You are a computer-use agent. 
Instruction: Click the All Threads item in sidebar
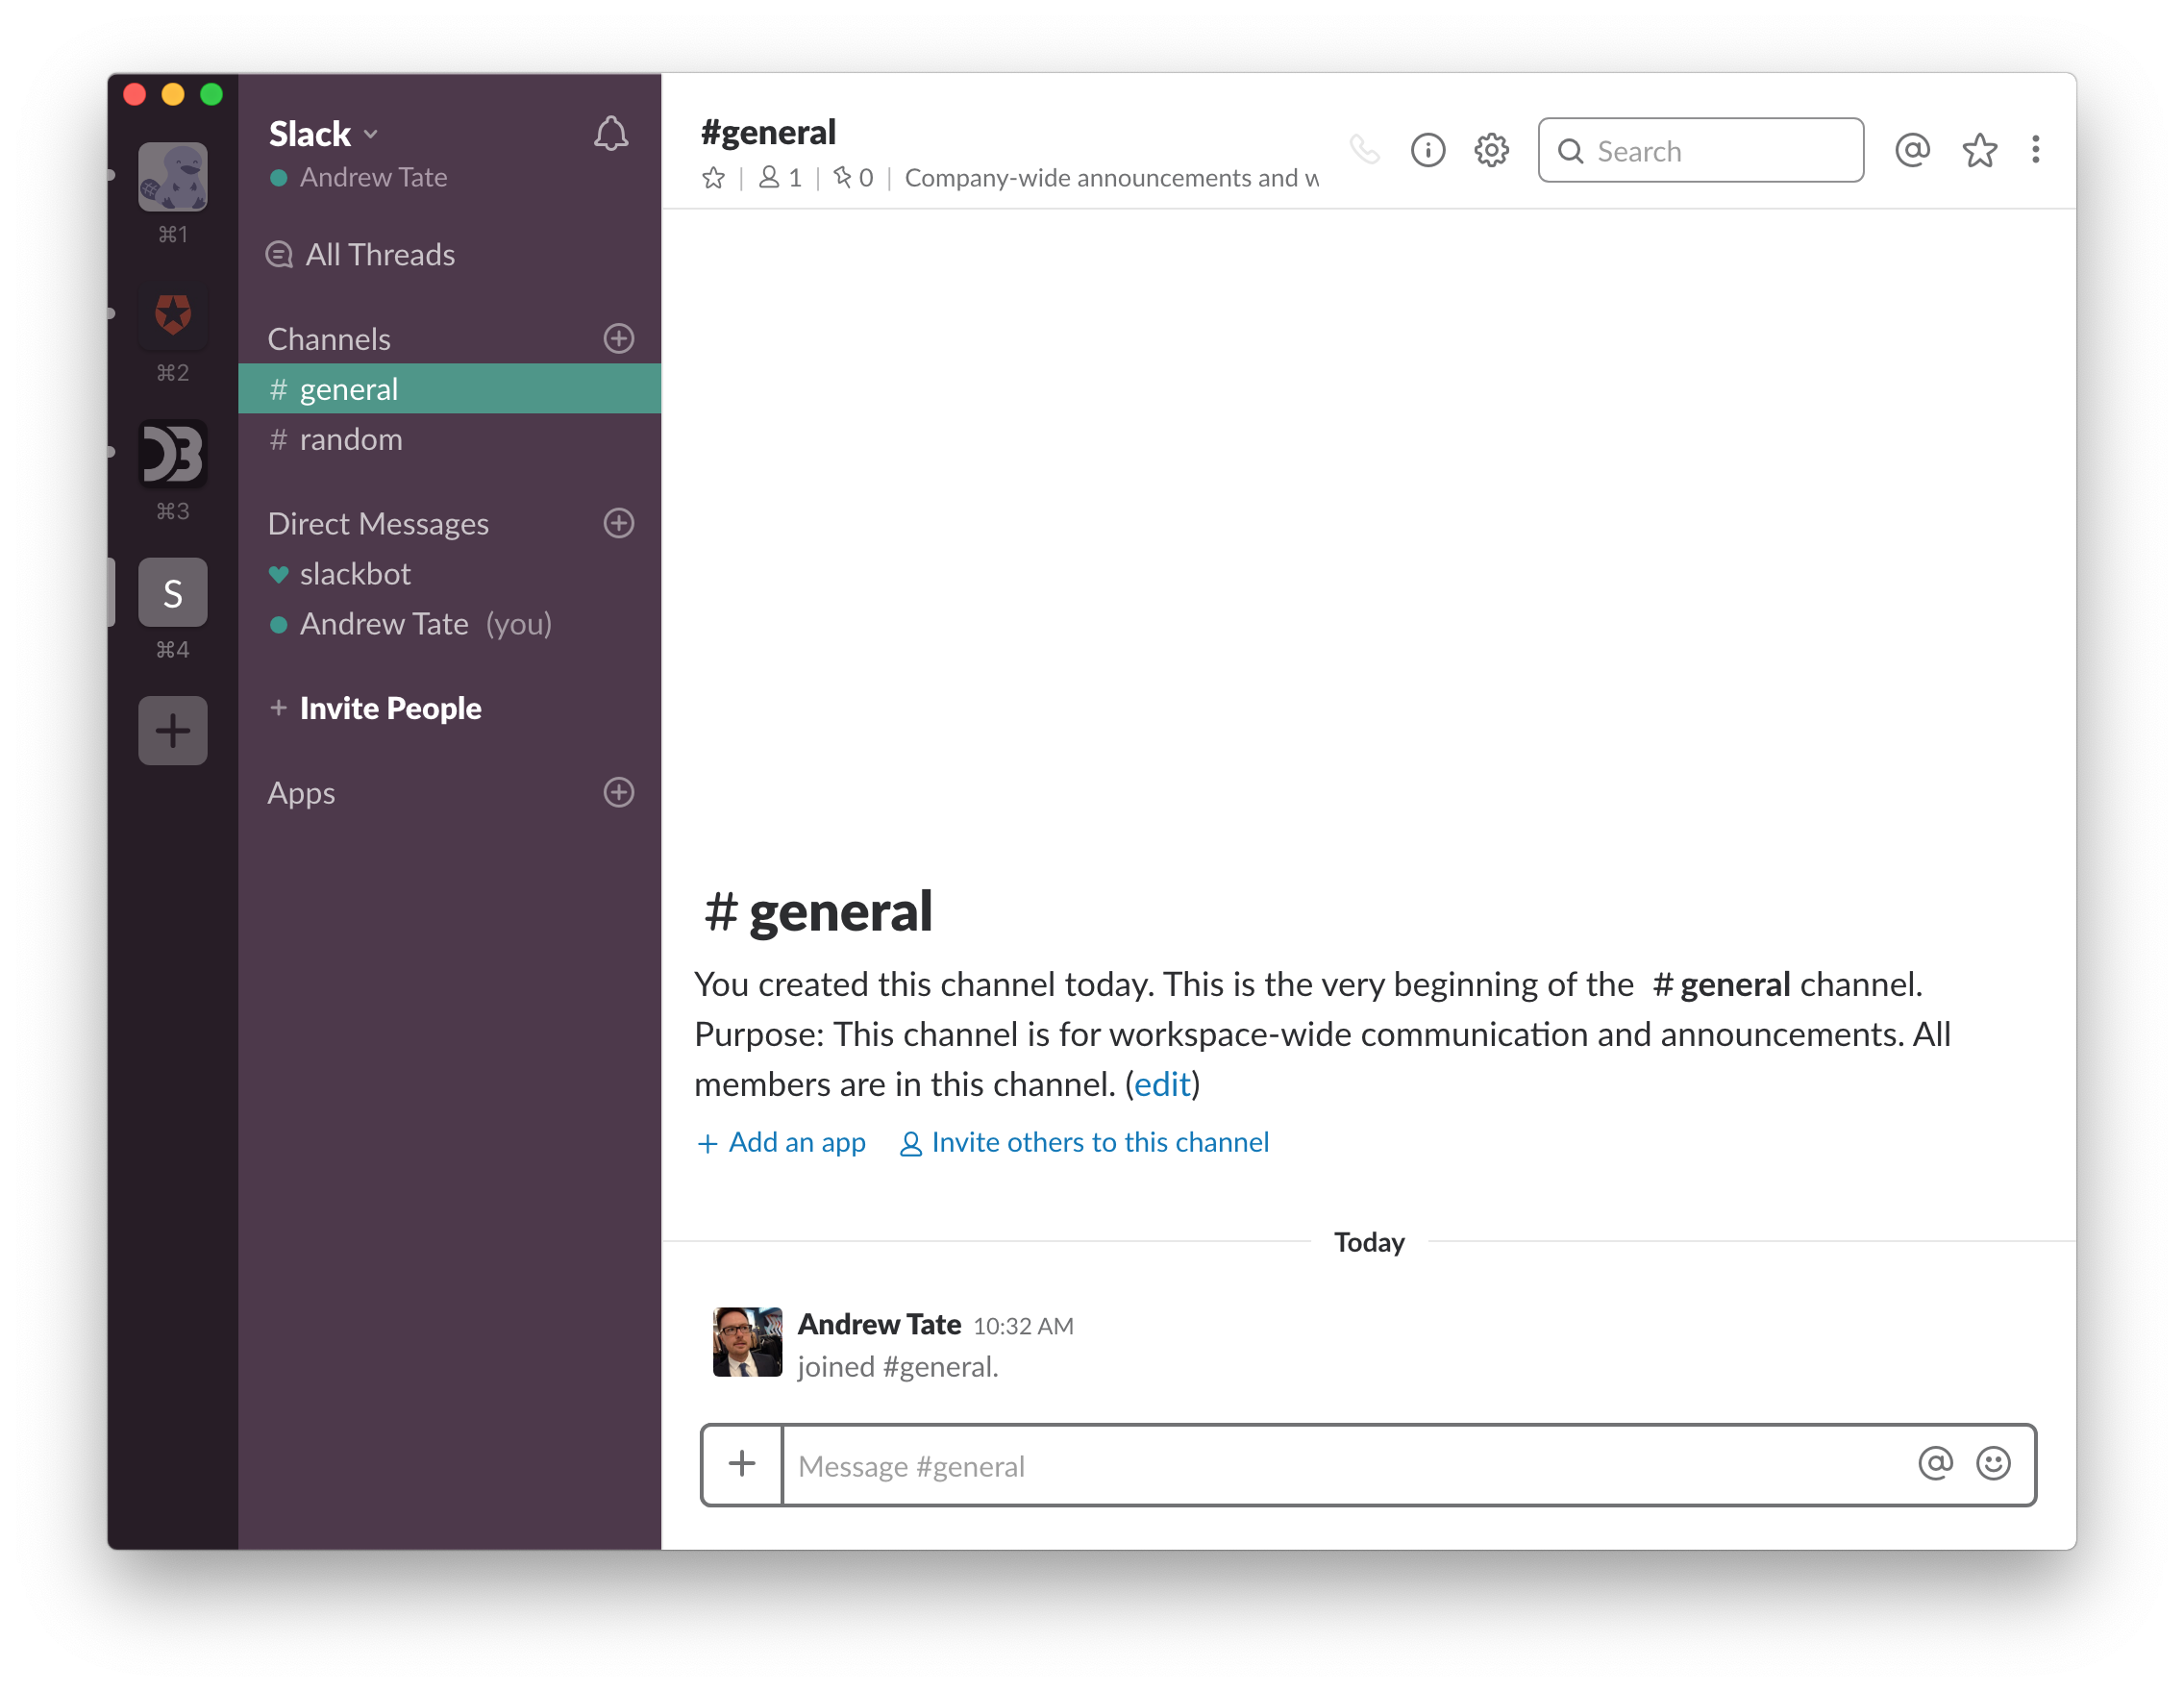378,254
